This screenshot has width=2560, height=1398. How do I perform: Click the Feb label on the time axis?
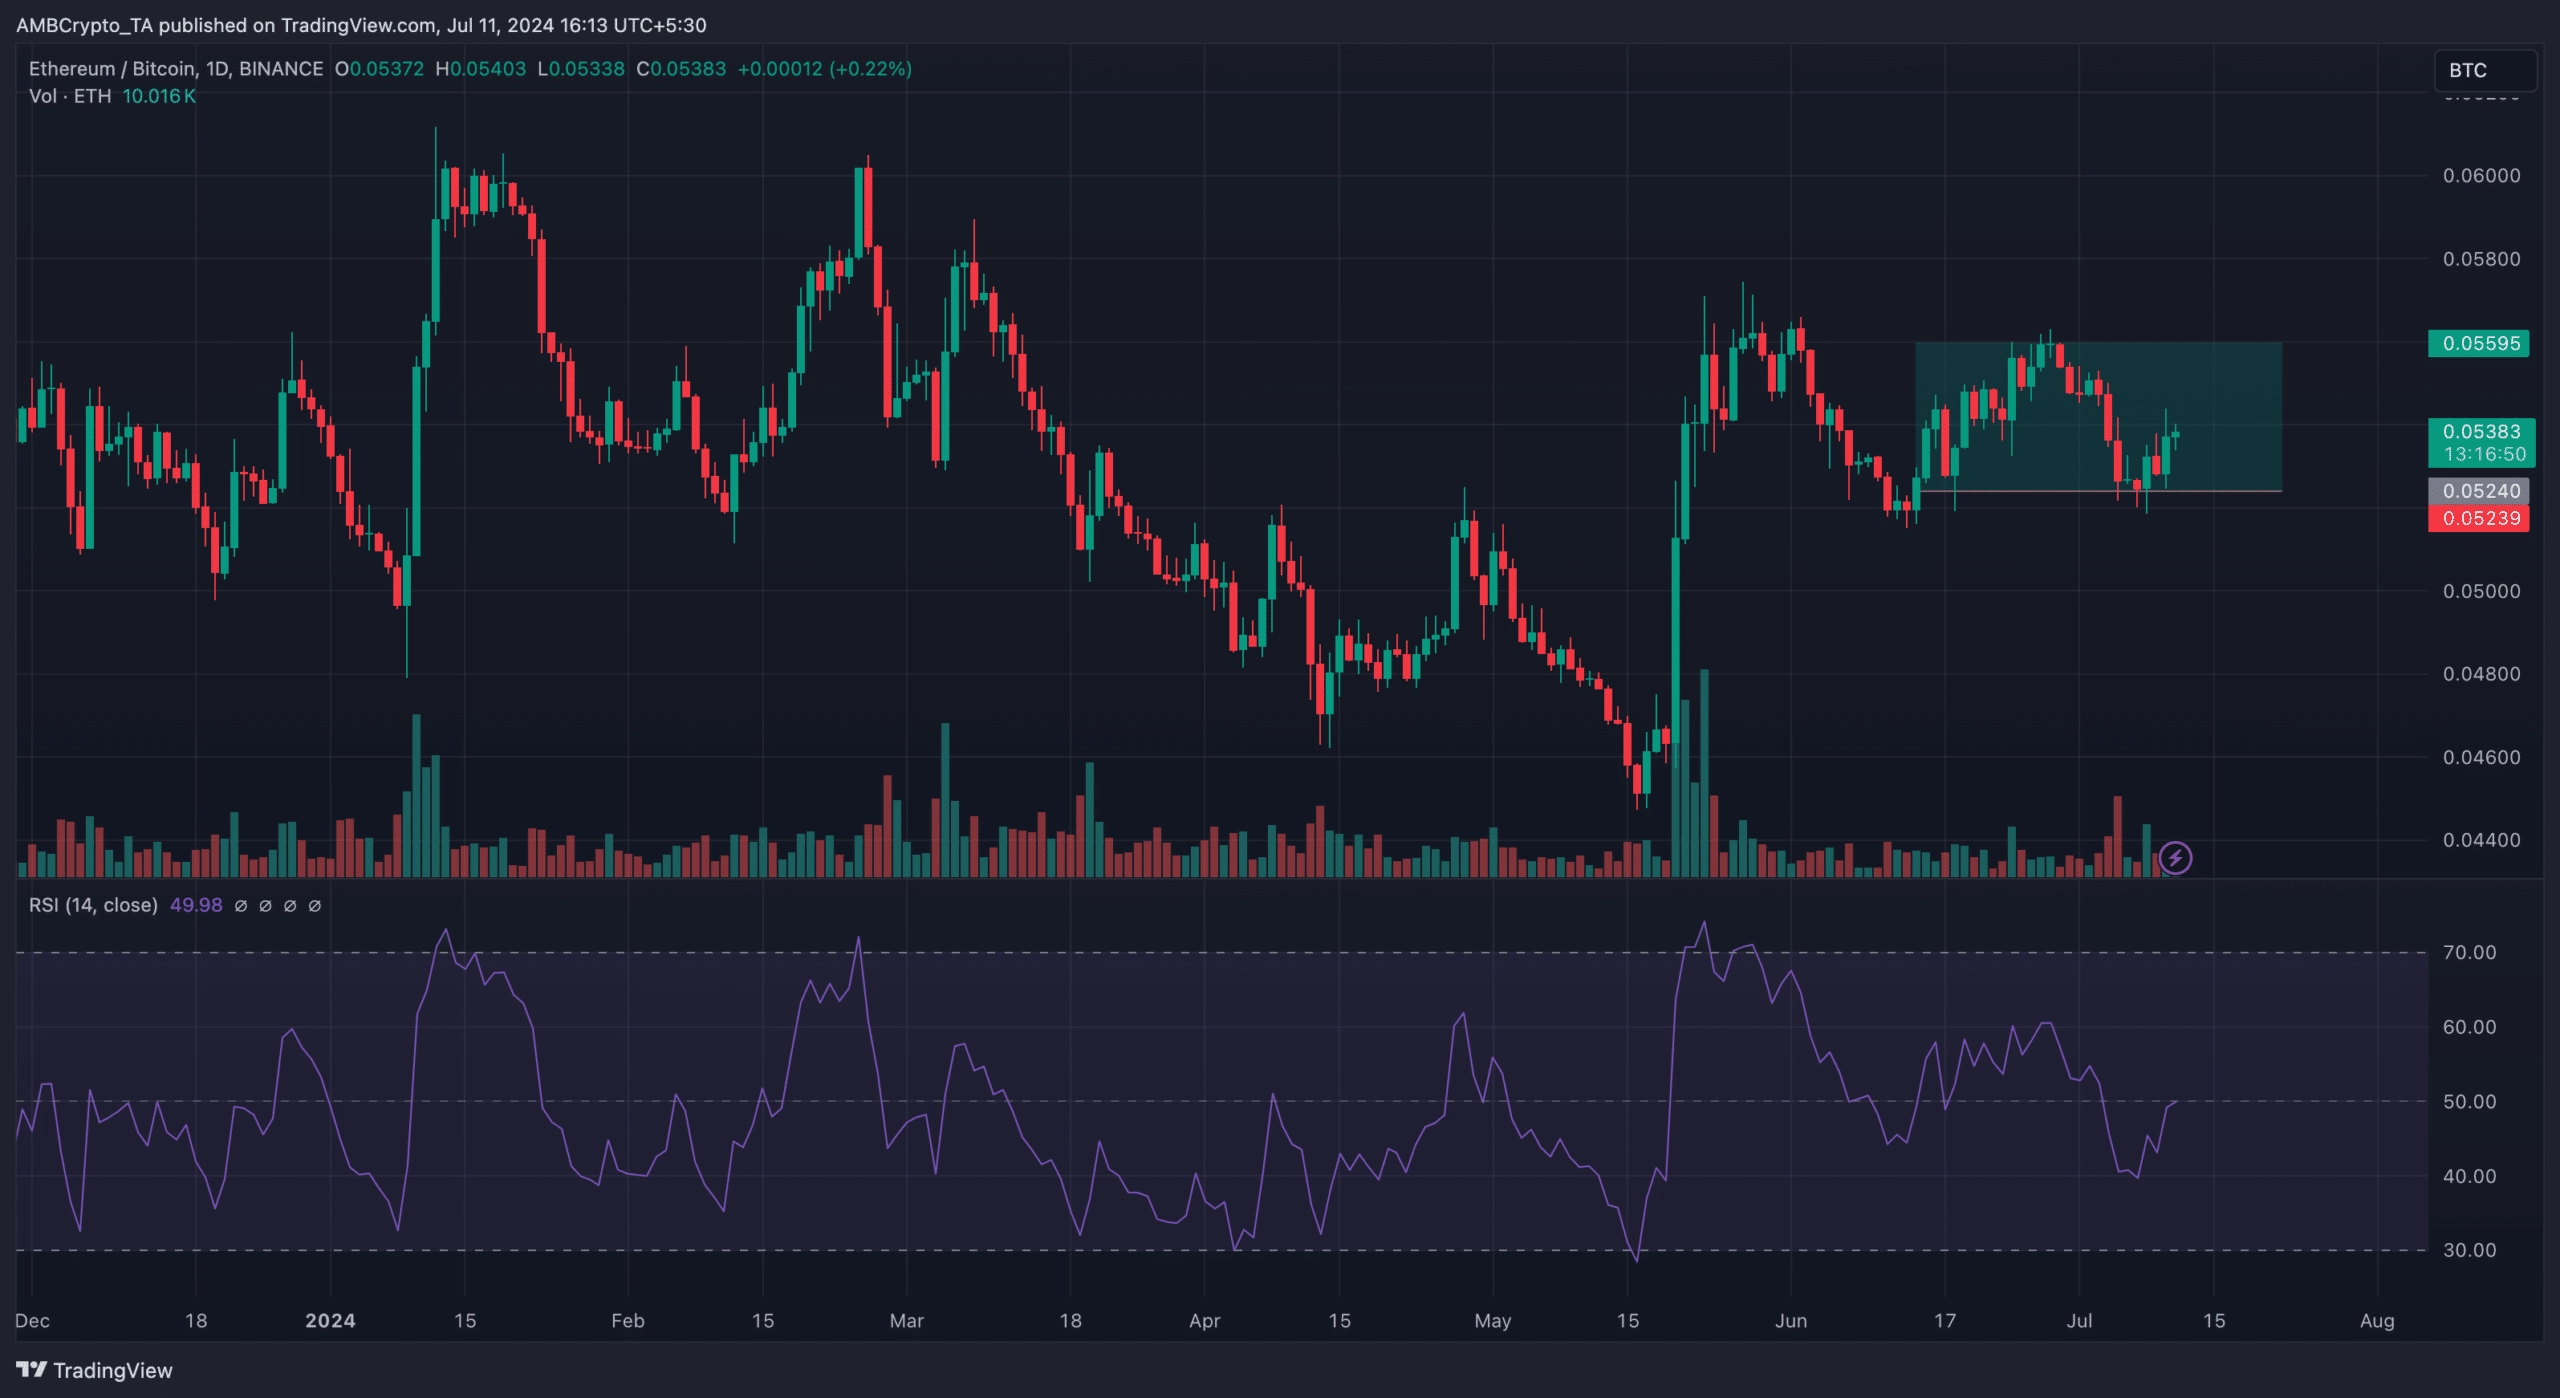click(x=628, y=1321)
